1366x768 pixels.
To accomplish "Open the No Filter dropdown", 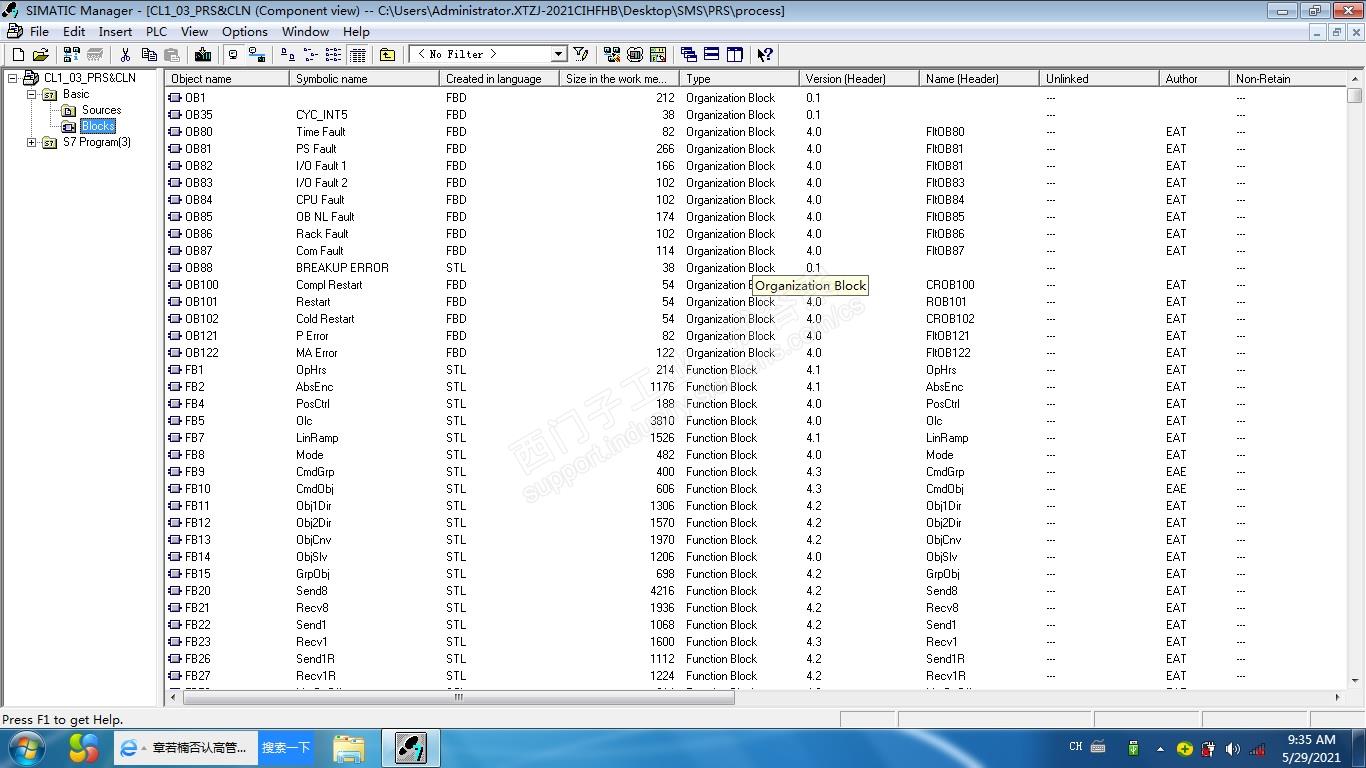I will click(559, 54).
